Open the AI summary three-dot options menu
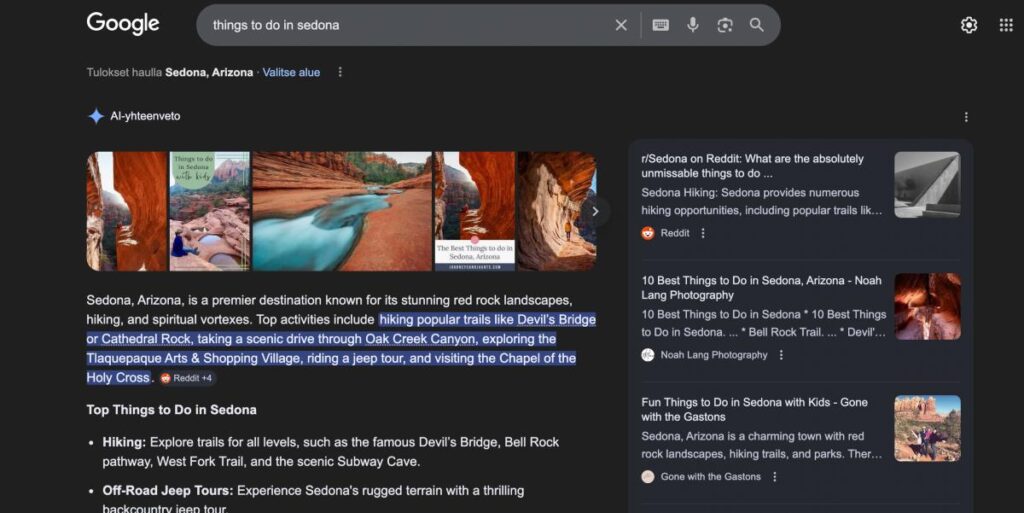Screen dimensions: 1024x513 pyautogui.click(x=966, y=117)
